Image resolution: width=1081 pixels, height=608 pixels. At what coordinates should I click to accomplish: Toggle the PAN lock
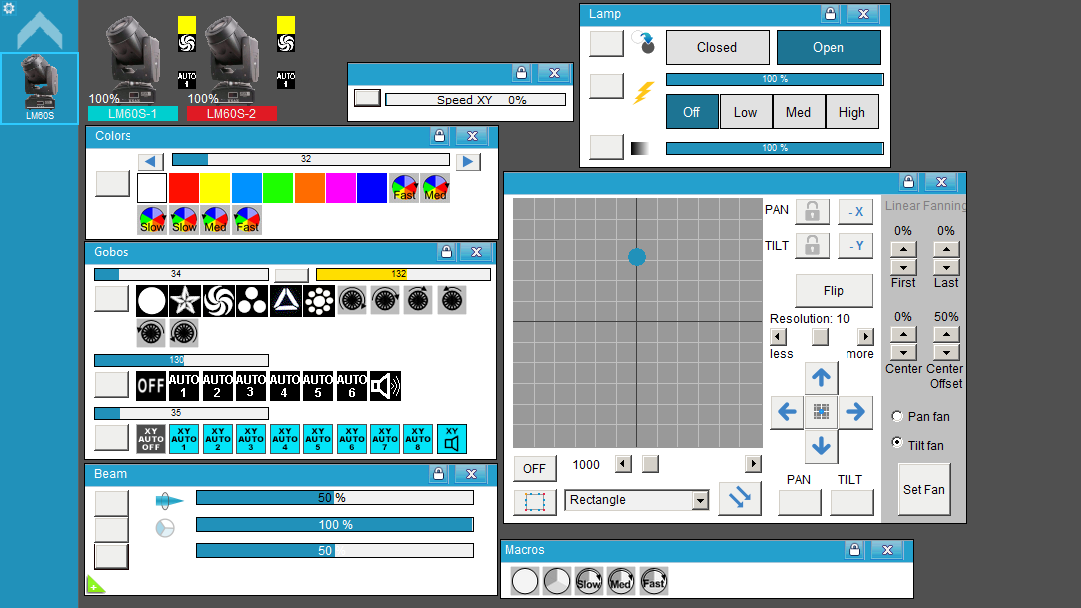[812, 212]
